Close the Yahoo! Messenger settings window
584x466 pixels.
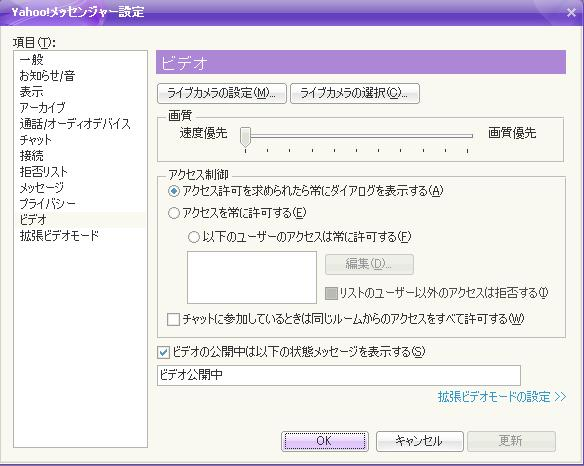571,13
